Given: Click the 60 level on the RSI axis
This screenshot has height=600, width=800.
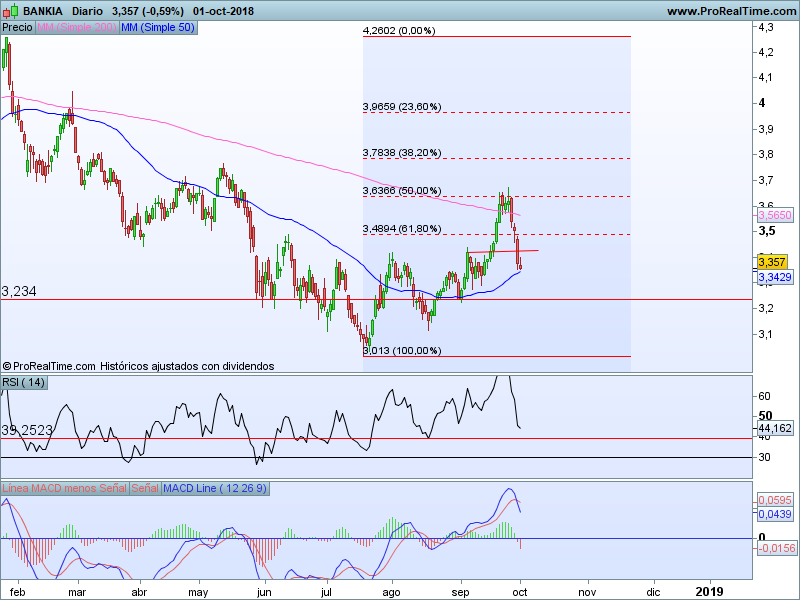Looking at the screenshot, I should tap(764, 396).
